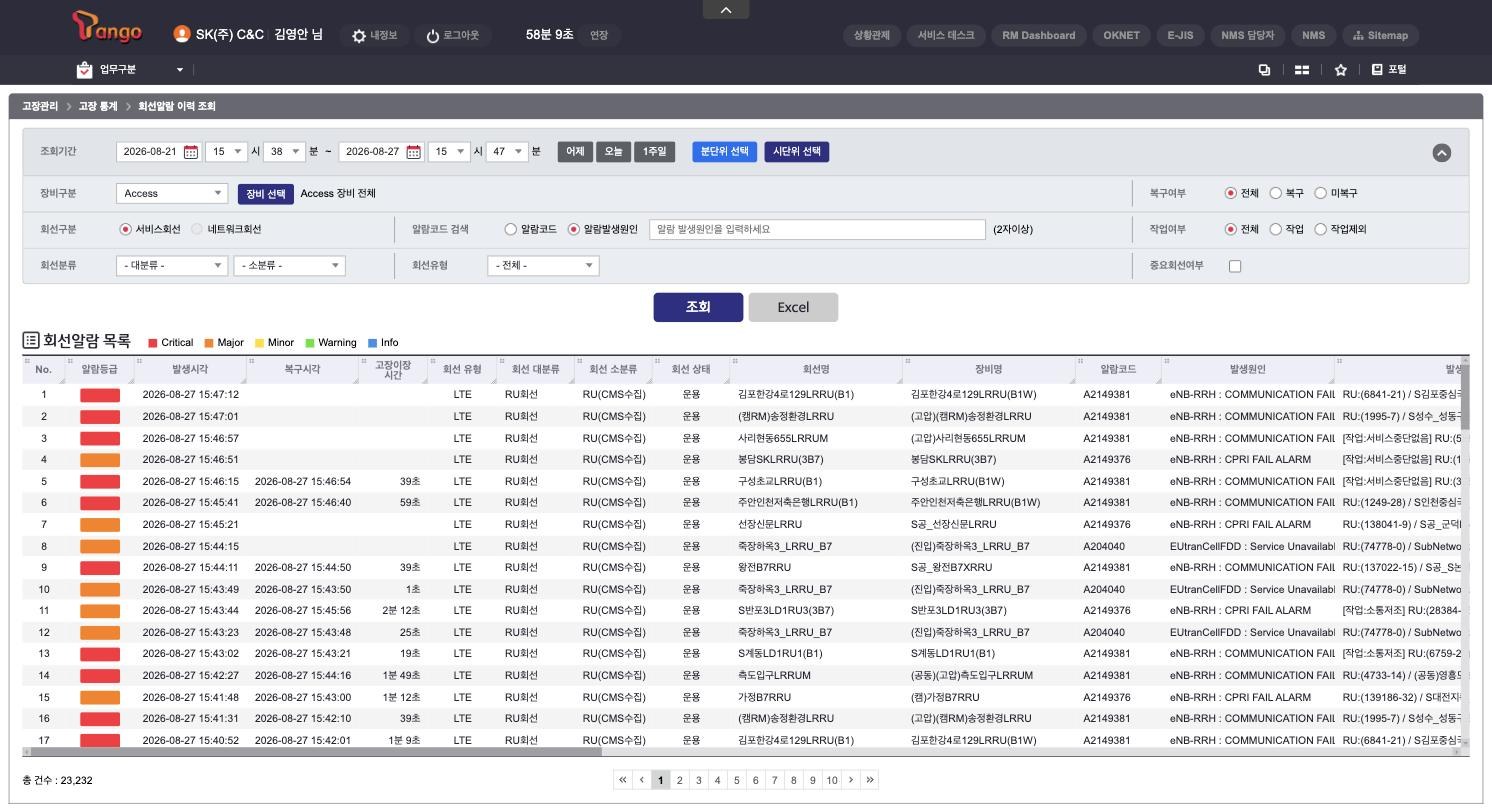The width and height of the screenshot is (1492, 812).
Task: Open the start-date calendar picker
Action: [191, 152]
